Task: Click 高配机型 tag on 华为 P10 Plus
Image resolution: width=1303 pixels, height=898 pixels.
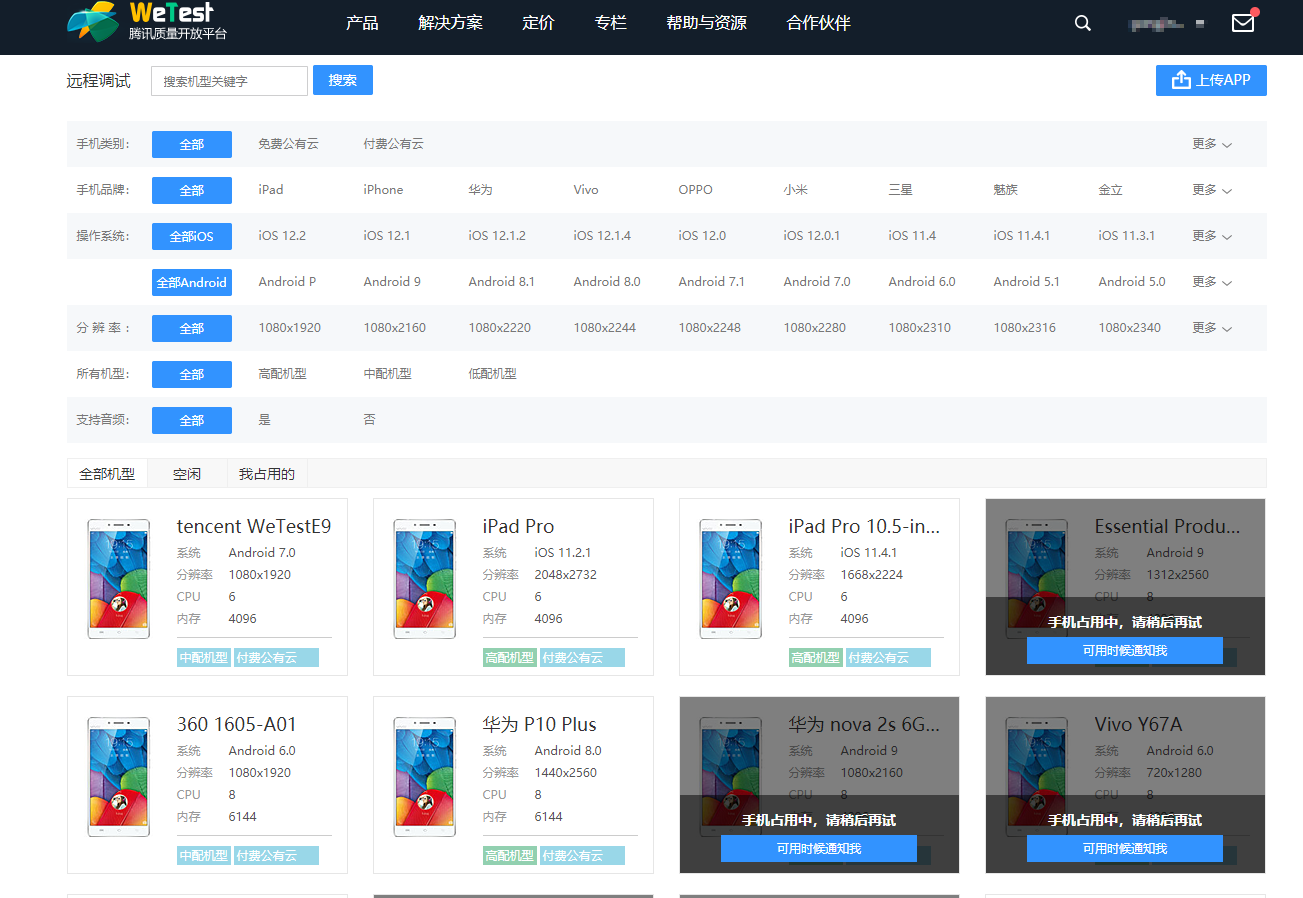Action: 510,856
